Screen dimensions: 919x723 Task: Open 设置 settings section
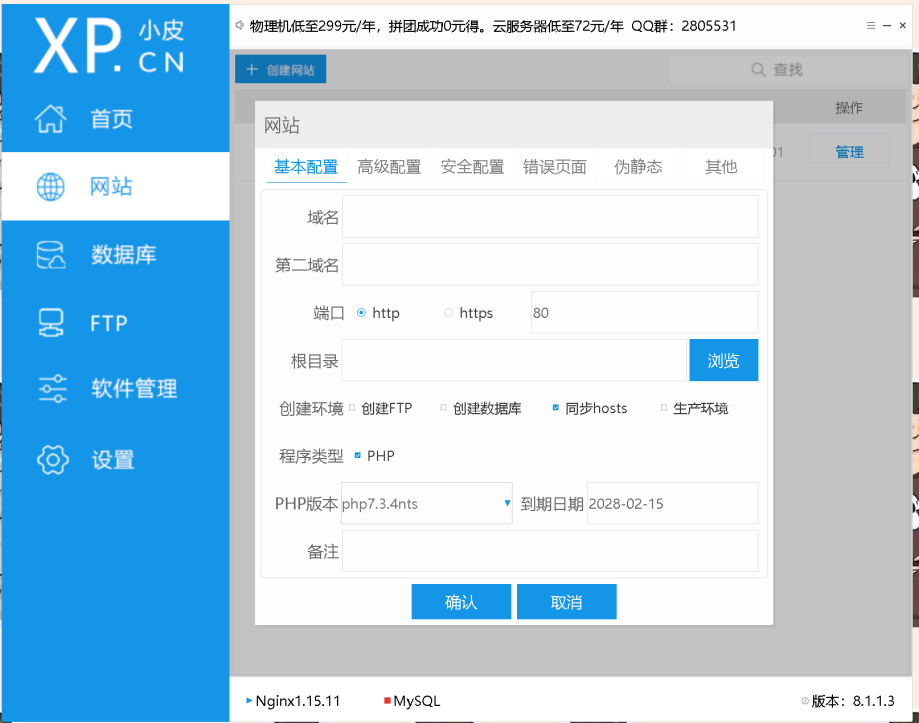click(115, 459)
